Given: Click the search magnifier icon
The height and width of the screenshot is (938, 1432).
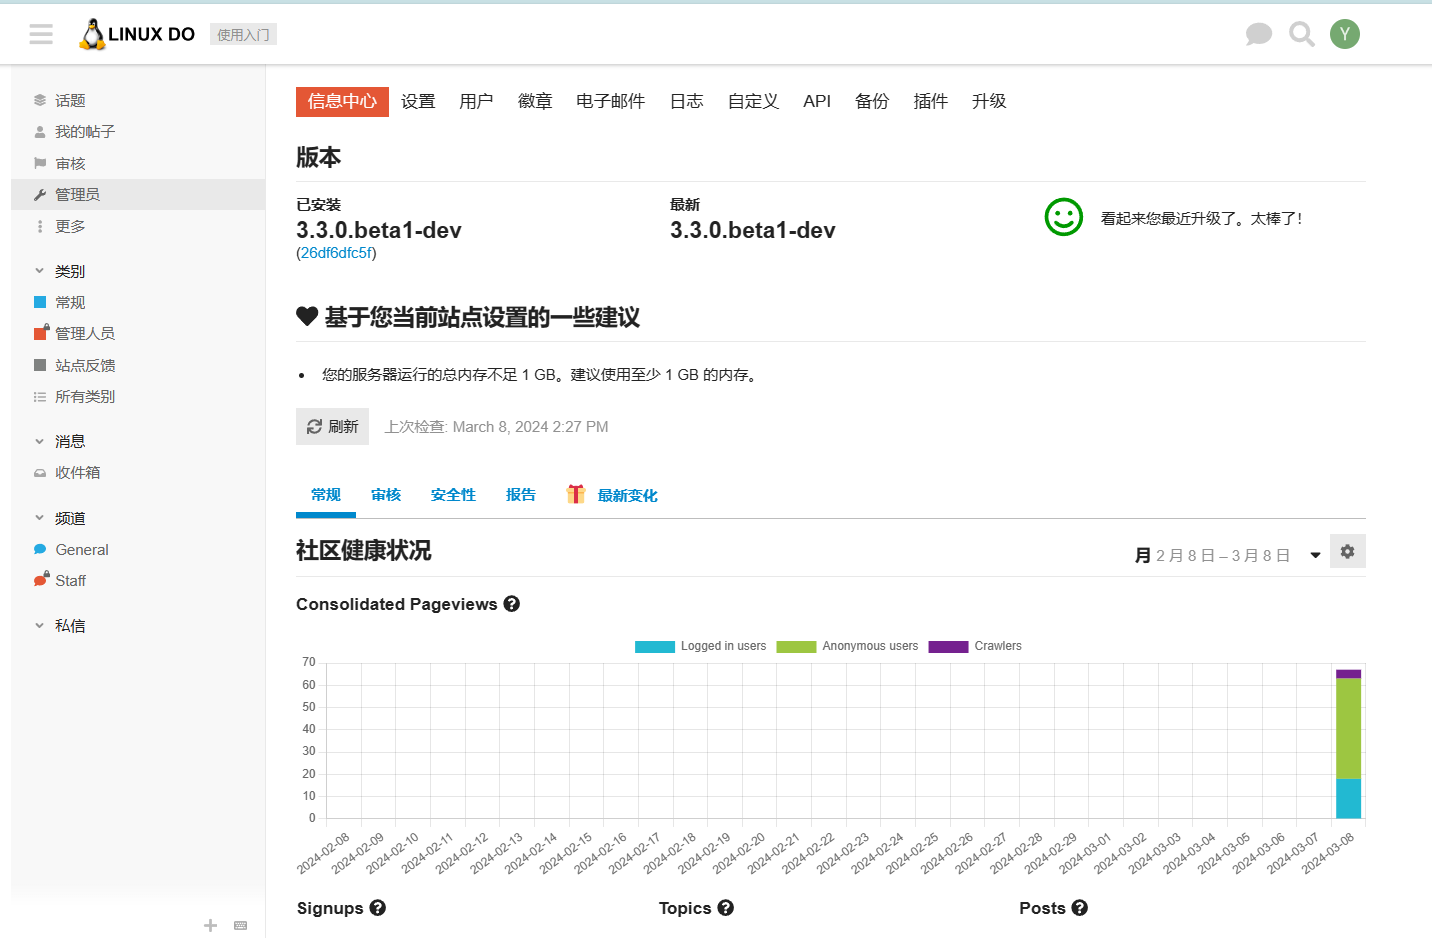Looking at the screenshot, I should coord(1301,35).
